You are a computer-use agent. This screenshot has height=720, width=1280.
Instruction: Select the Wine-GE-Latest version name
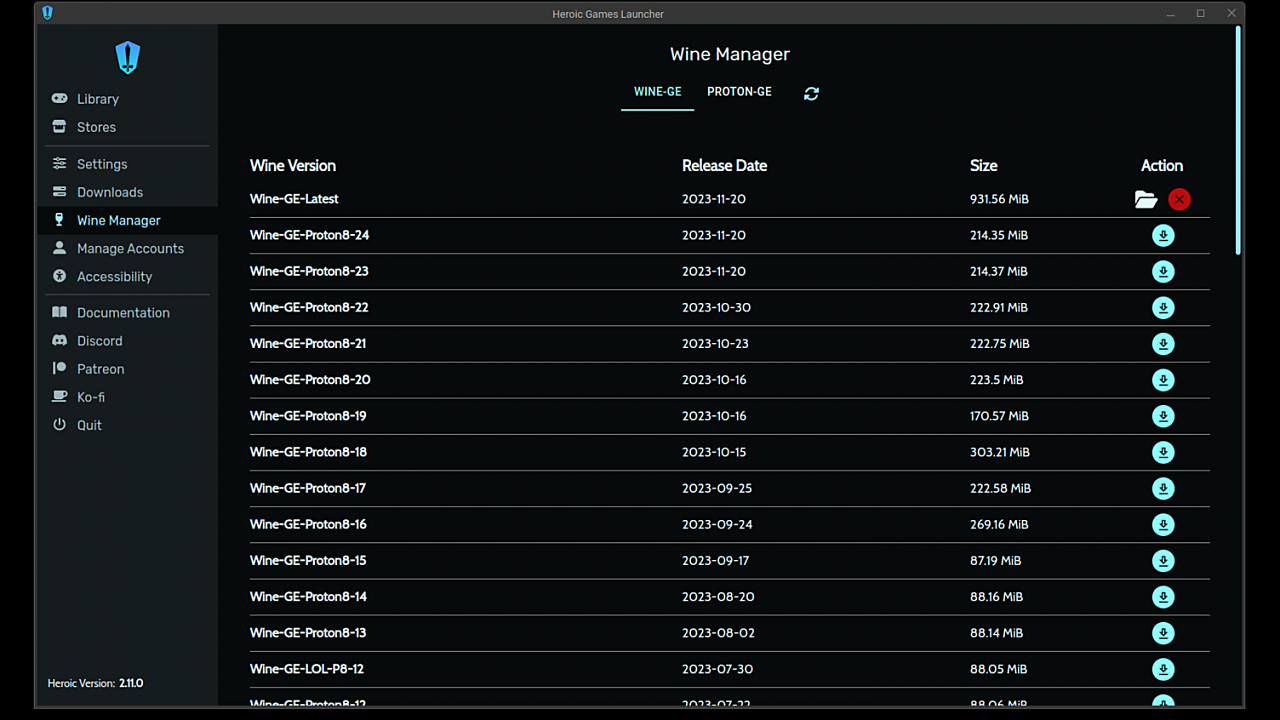(x=294, y=199)
